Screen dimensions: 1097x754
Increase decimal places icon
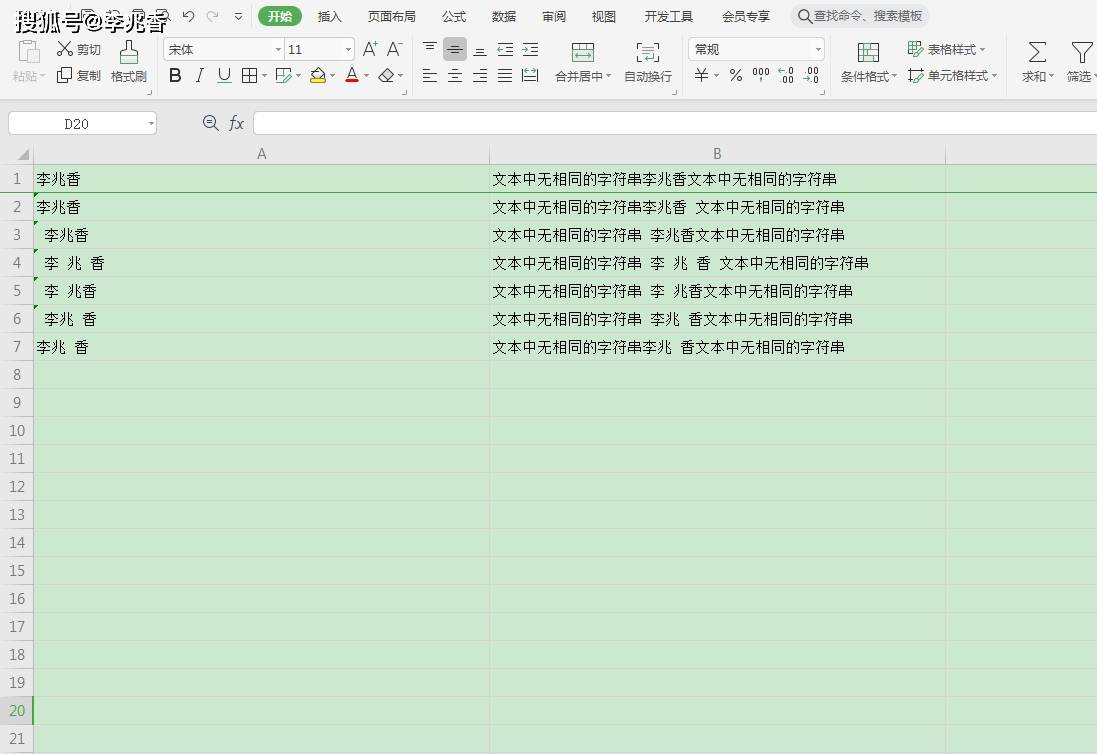pos(786,75)
